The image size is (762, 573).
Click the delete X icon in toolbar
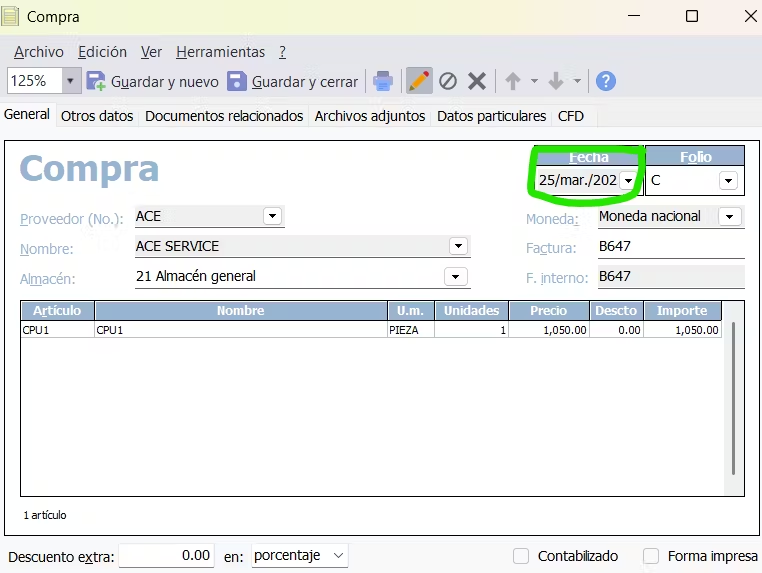(477, 81)
